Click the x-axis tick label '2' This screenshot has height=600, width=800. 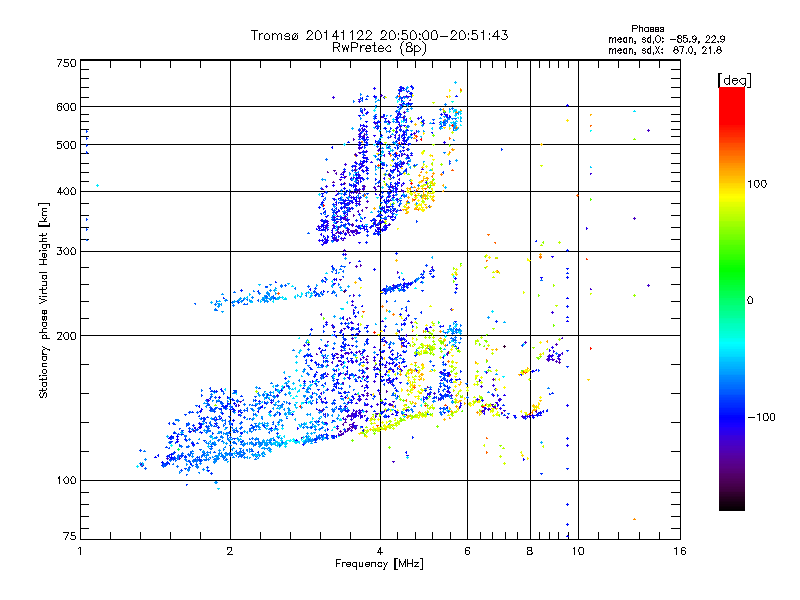[230, 551]
